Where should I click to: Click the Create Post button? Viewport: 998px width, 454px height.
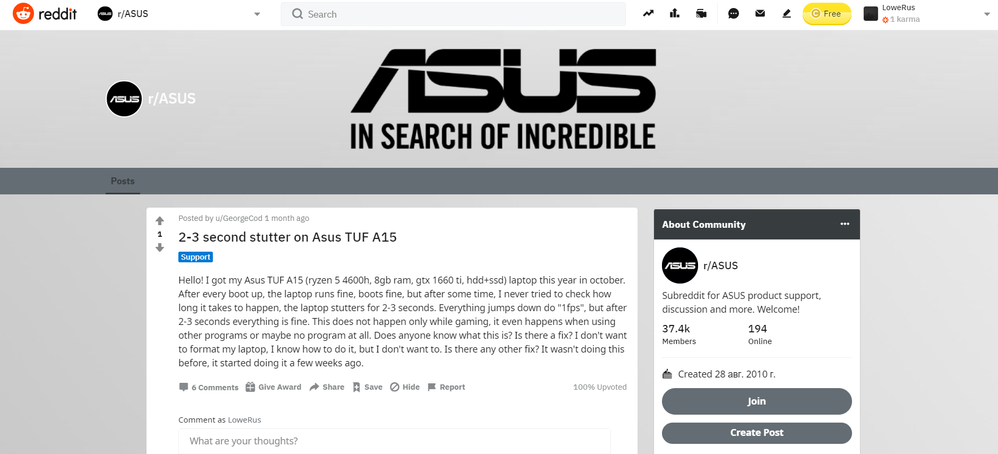click(x=757, y=433)
